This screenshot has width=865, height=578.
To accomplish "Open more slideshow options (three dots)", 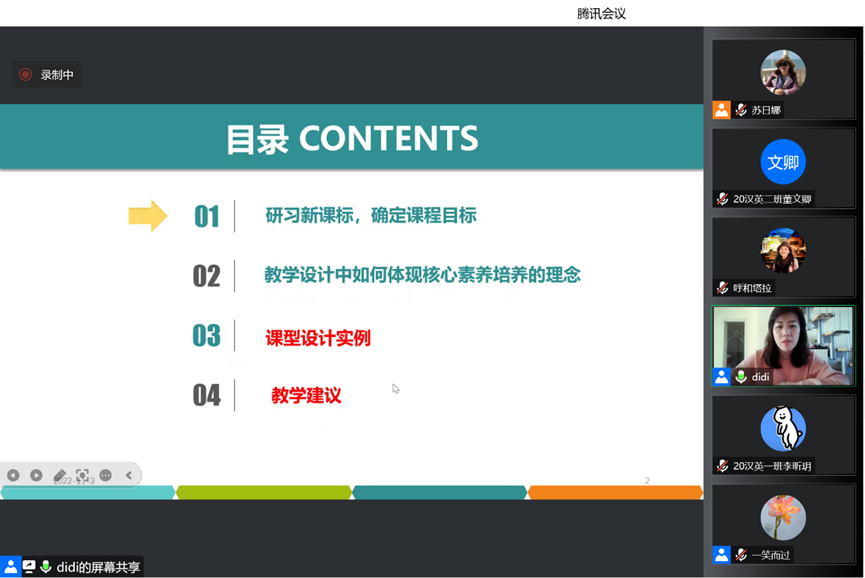I will click(x=106, y=475).
